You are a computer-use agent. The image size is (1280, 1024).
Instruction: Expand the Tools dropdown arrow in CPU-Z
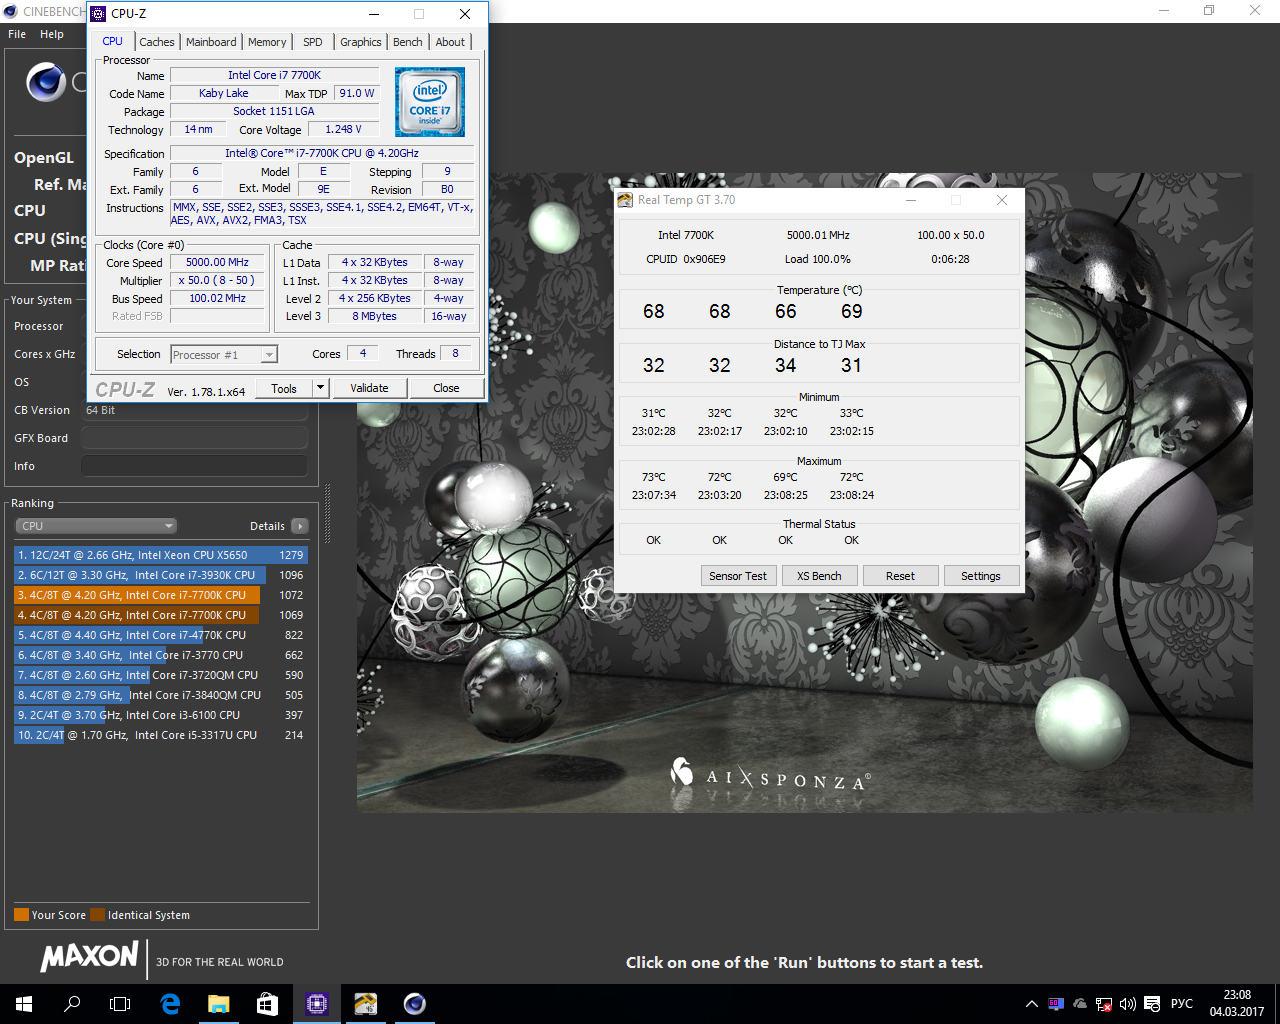[x=320, y=388]
